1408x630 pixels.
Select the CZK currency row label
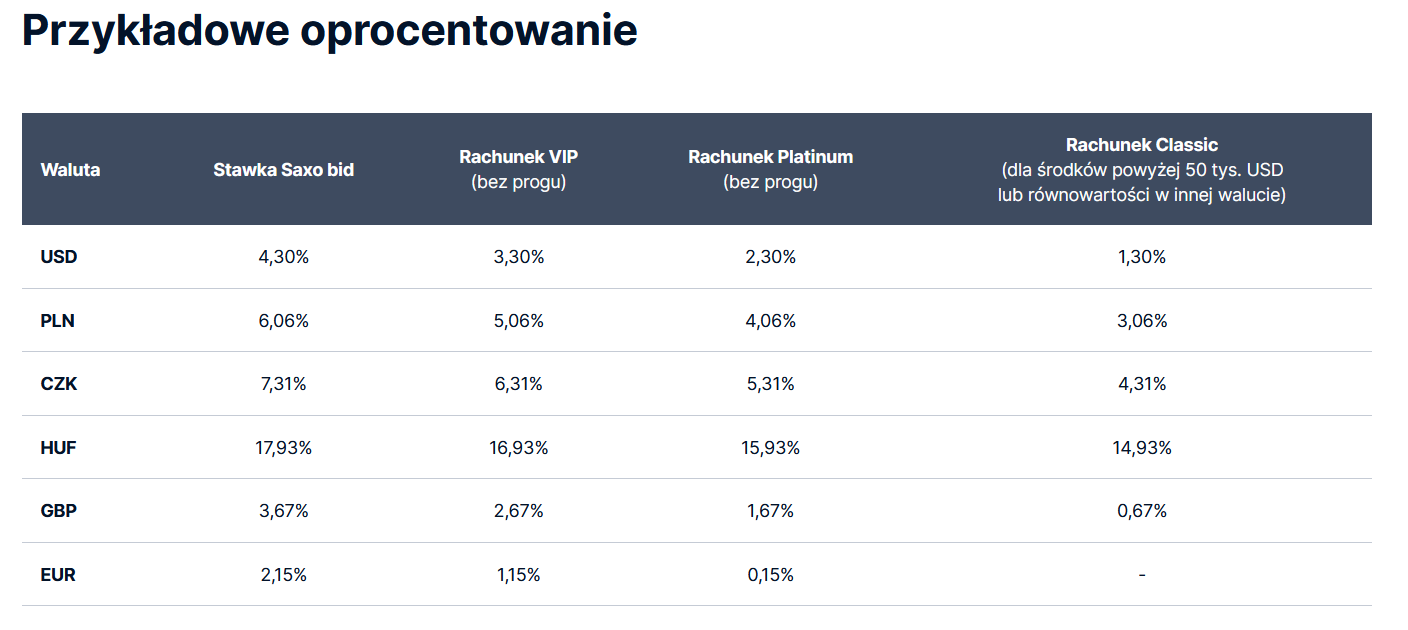point(59,384)
